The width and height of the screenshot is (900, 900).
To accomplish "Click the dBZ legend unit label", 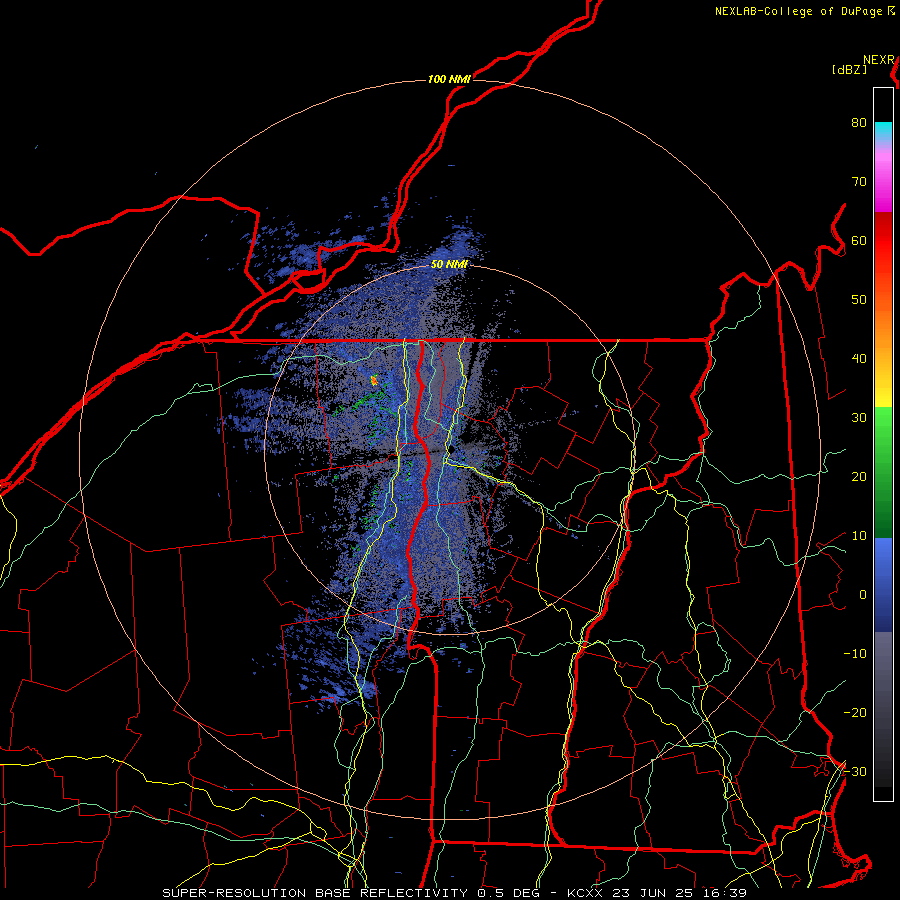I will pos(849,69).
